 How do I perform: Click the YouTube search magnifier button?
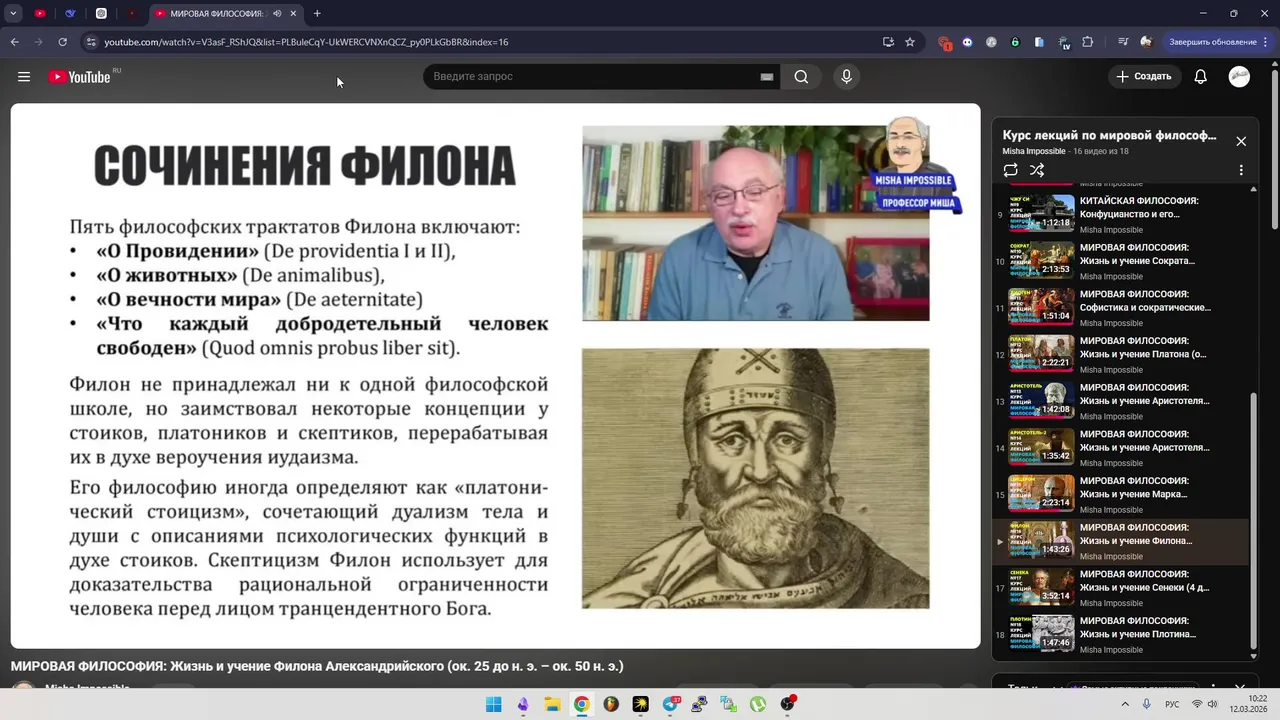click(801, 77)
